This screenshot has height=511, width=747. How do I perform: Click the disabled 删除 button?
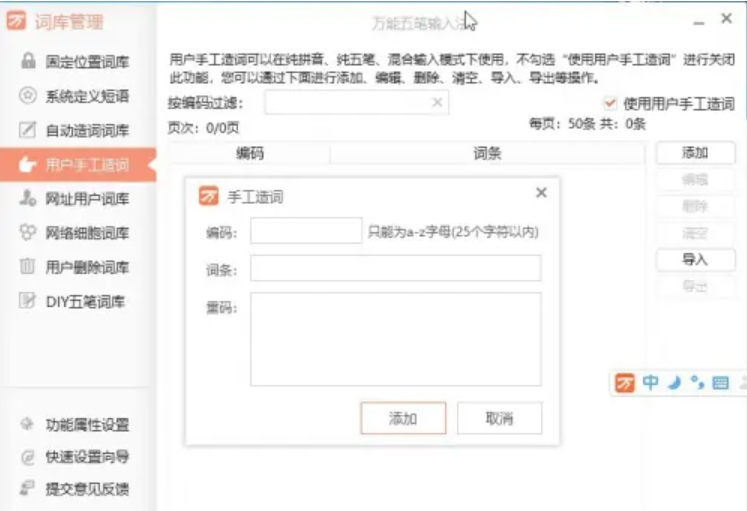(695, 206)
